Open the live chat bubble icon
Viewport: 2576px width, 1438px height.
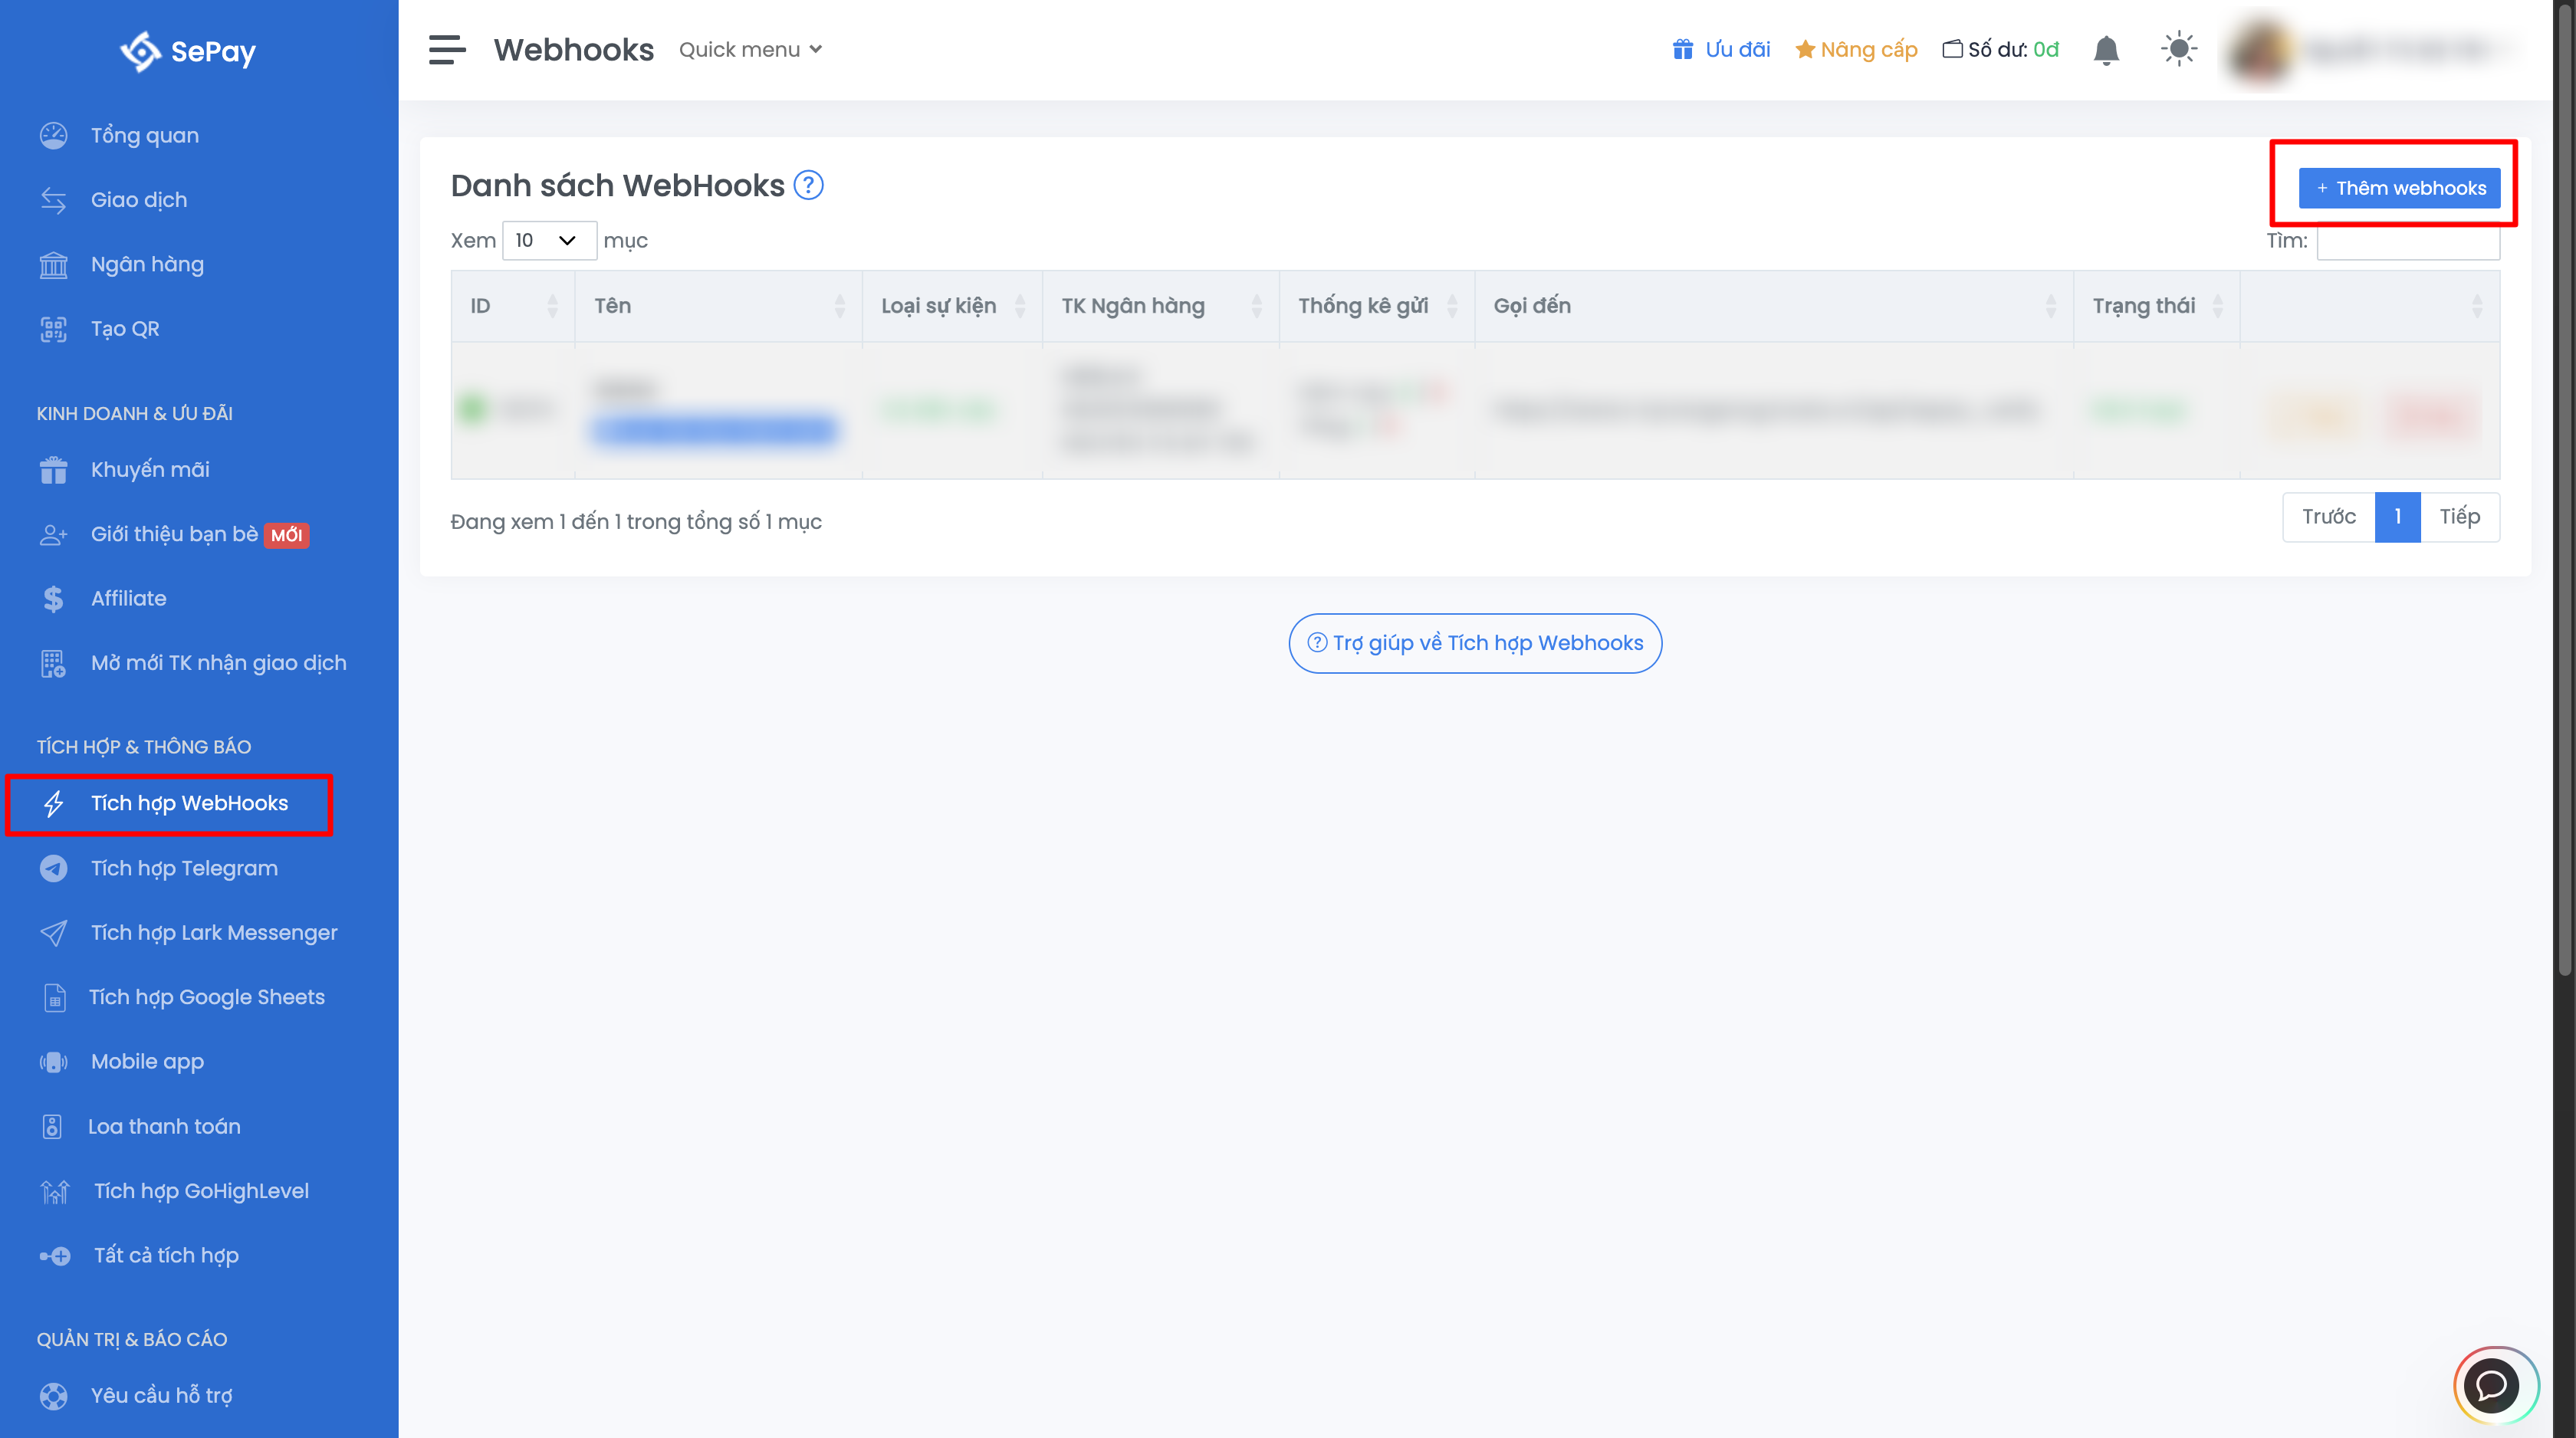point(2492,1385)
